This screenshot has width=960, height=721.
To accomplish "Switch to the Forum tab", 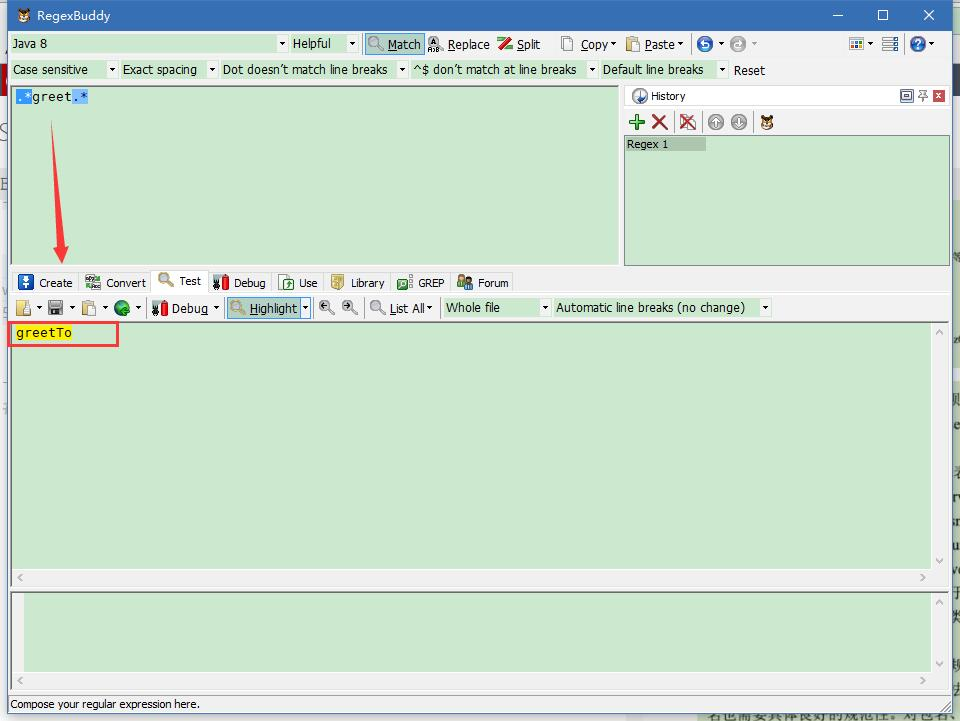I will point(483,282).
